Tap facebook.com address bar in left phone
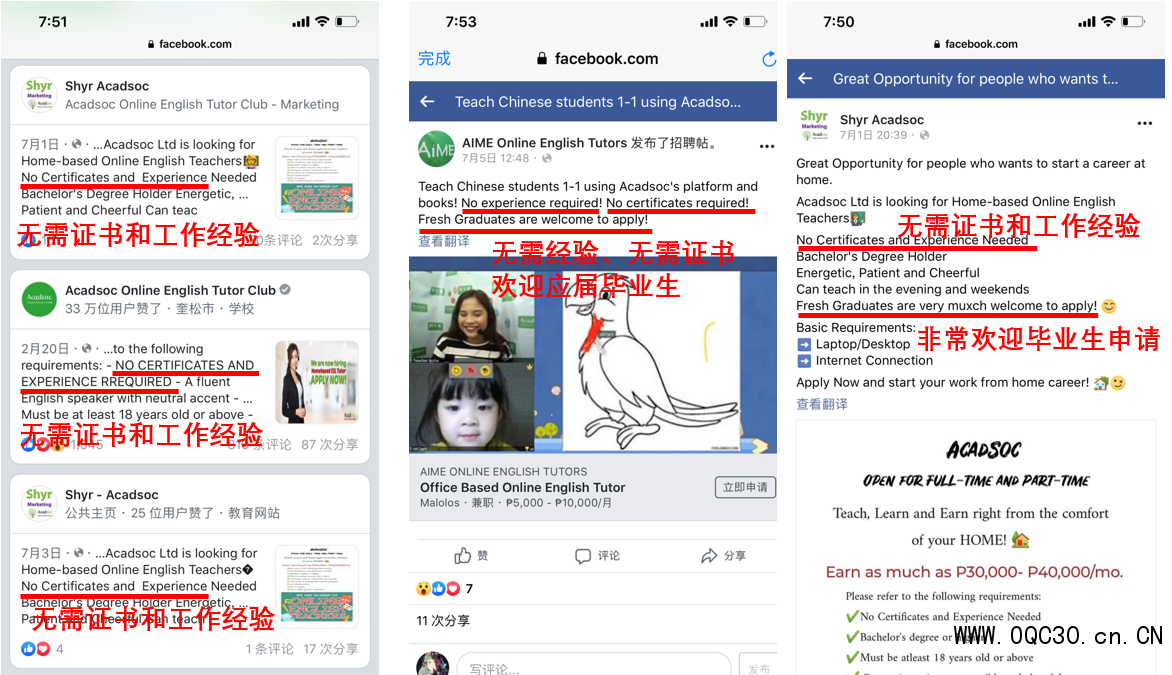The height and width of the screenshot is (675, 1172). tap(190, 44)
